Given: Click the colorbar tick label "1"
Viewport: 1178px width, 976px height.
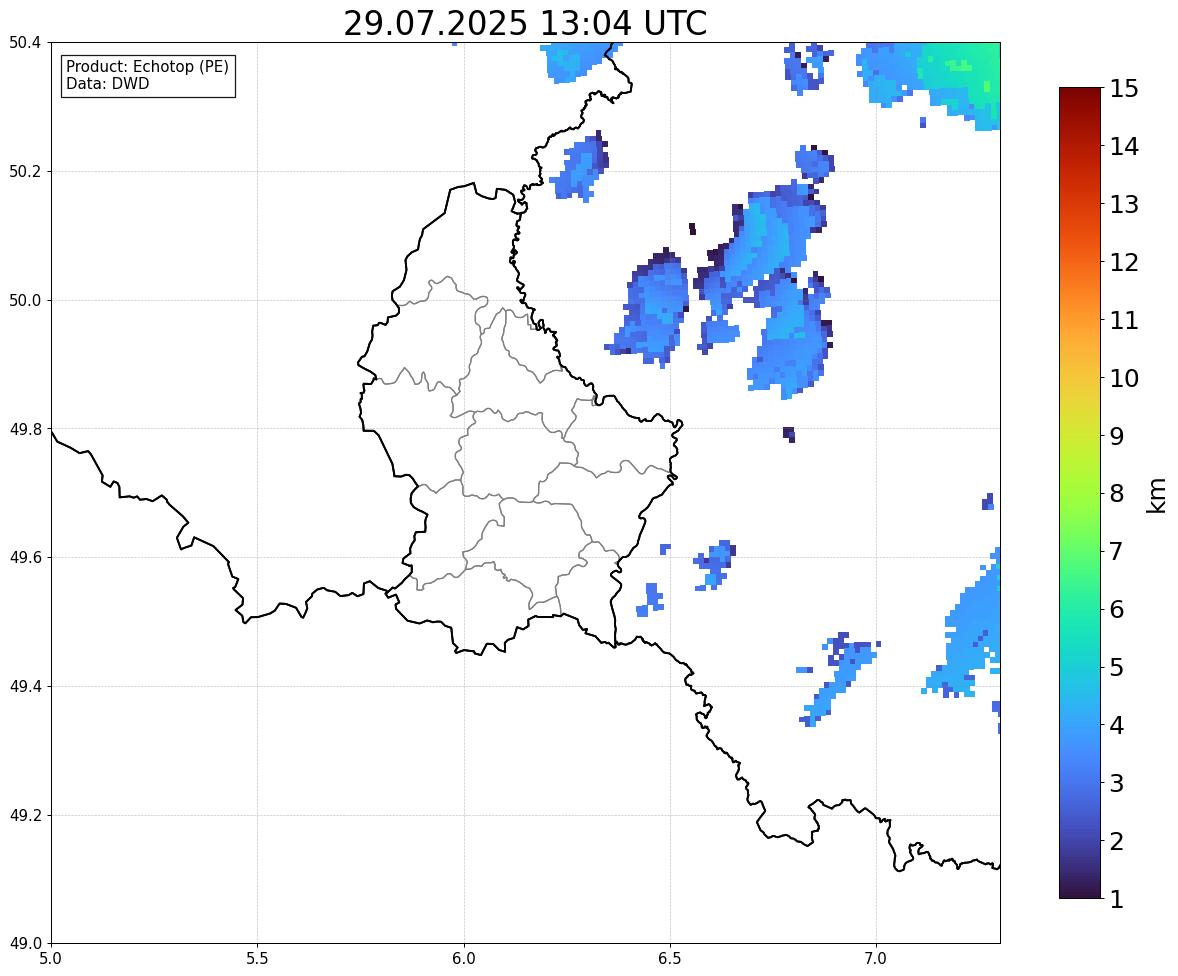Looking at the screenshot, I should 1117,899.
